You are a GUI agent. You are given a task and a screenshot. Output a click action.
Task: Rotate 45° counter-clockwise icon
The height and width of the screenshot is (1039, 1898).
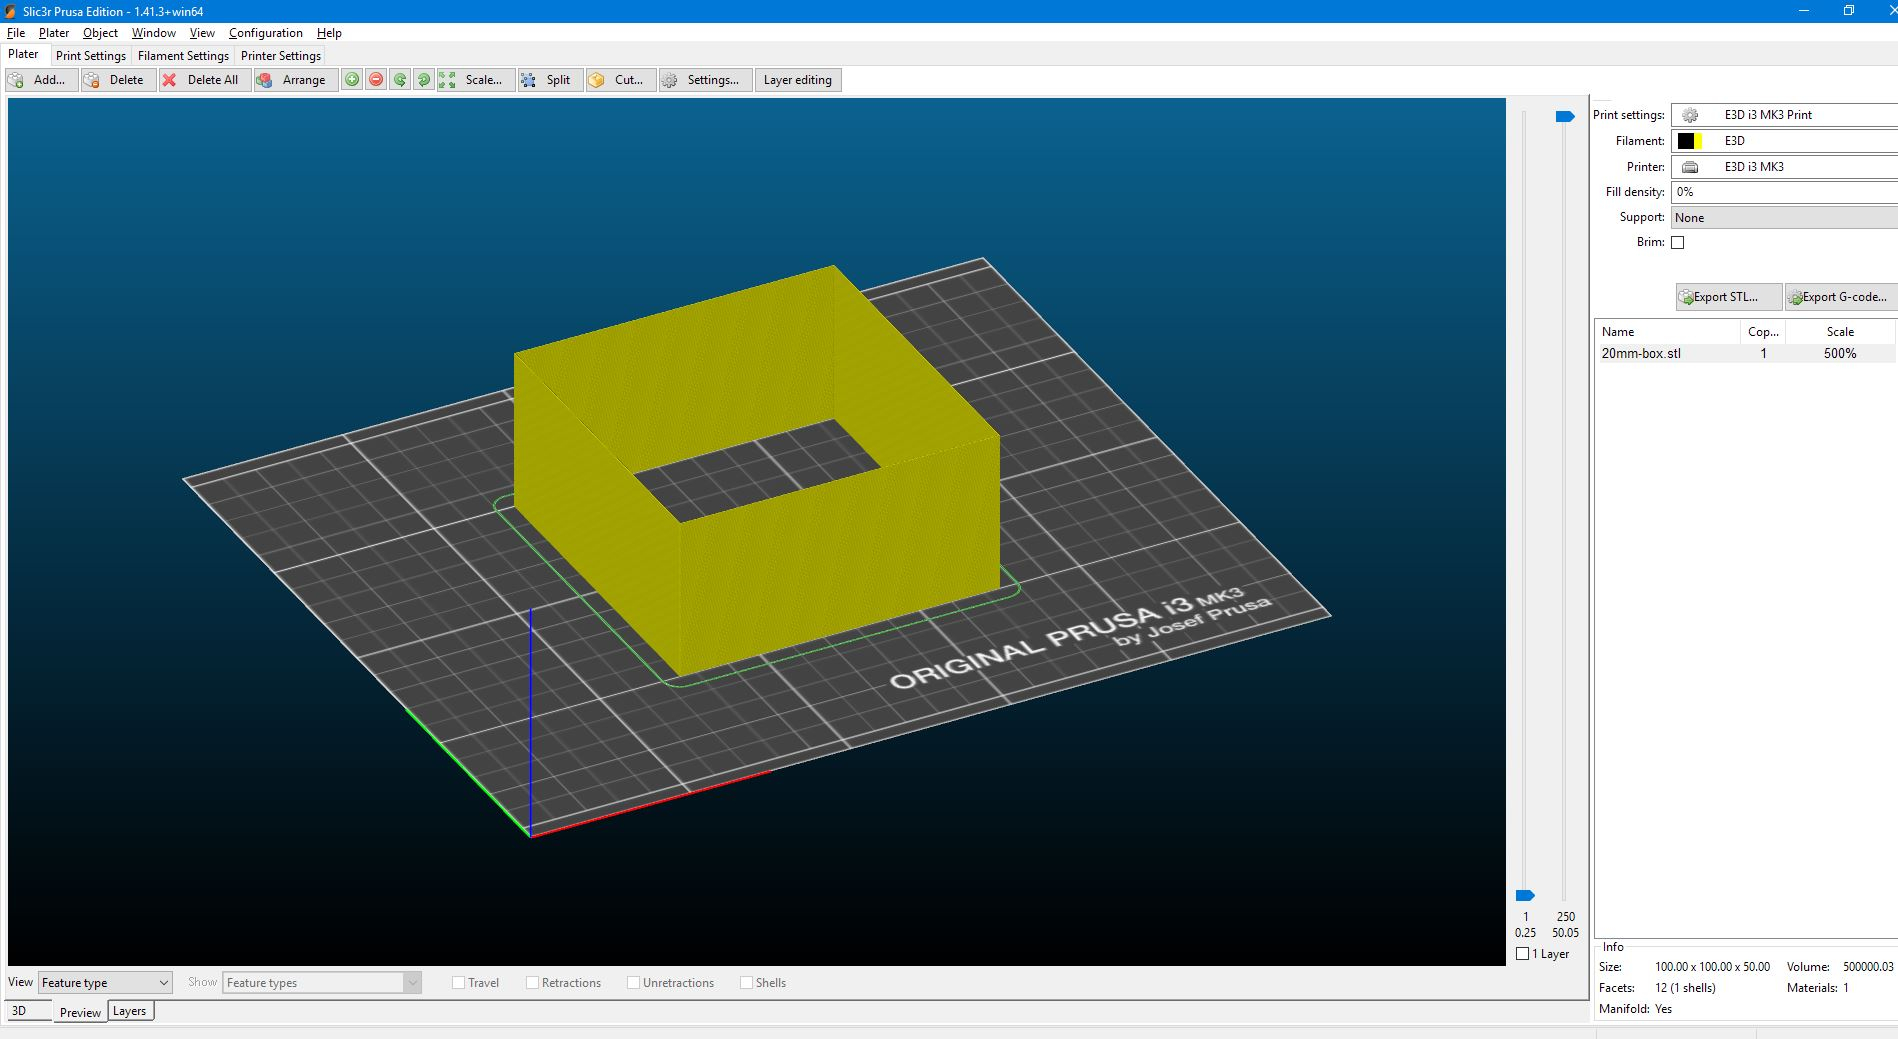[400, 80]
